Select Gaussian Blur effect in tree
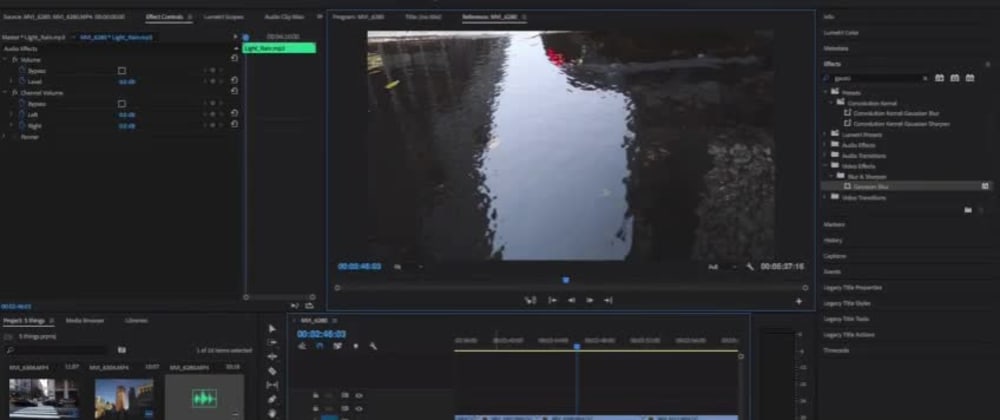The height and width of the screenshot is (420, 1000). click(871, 187)
